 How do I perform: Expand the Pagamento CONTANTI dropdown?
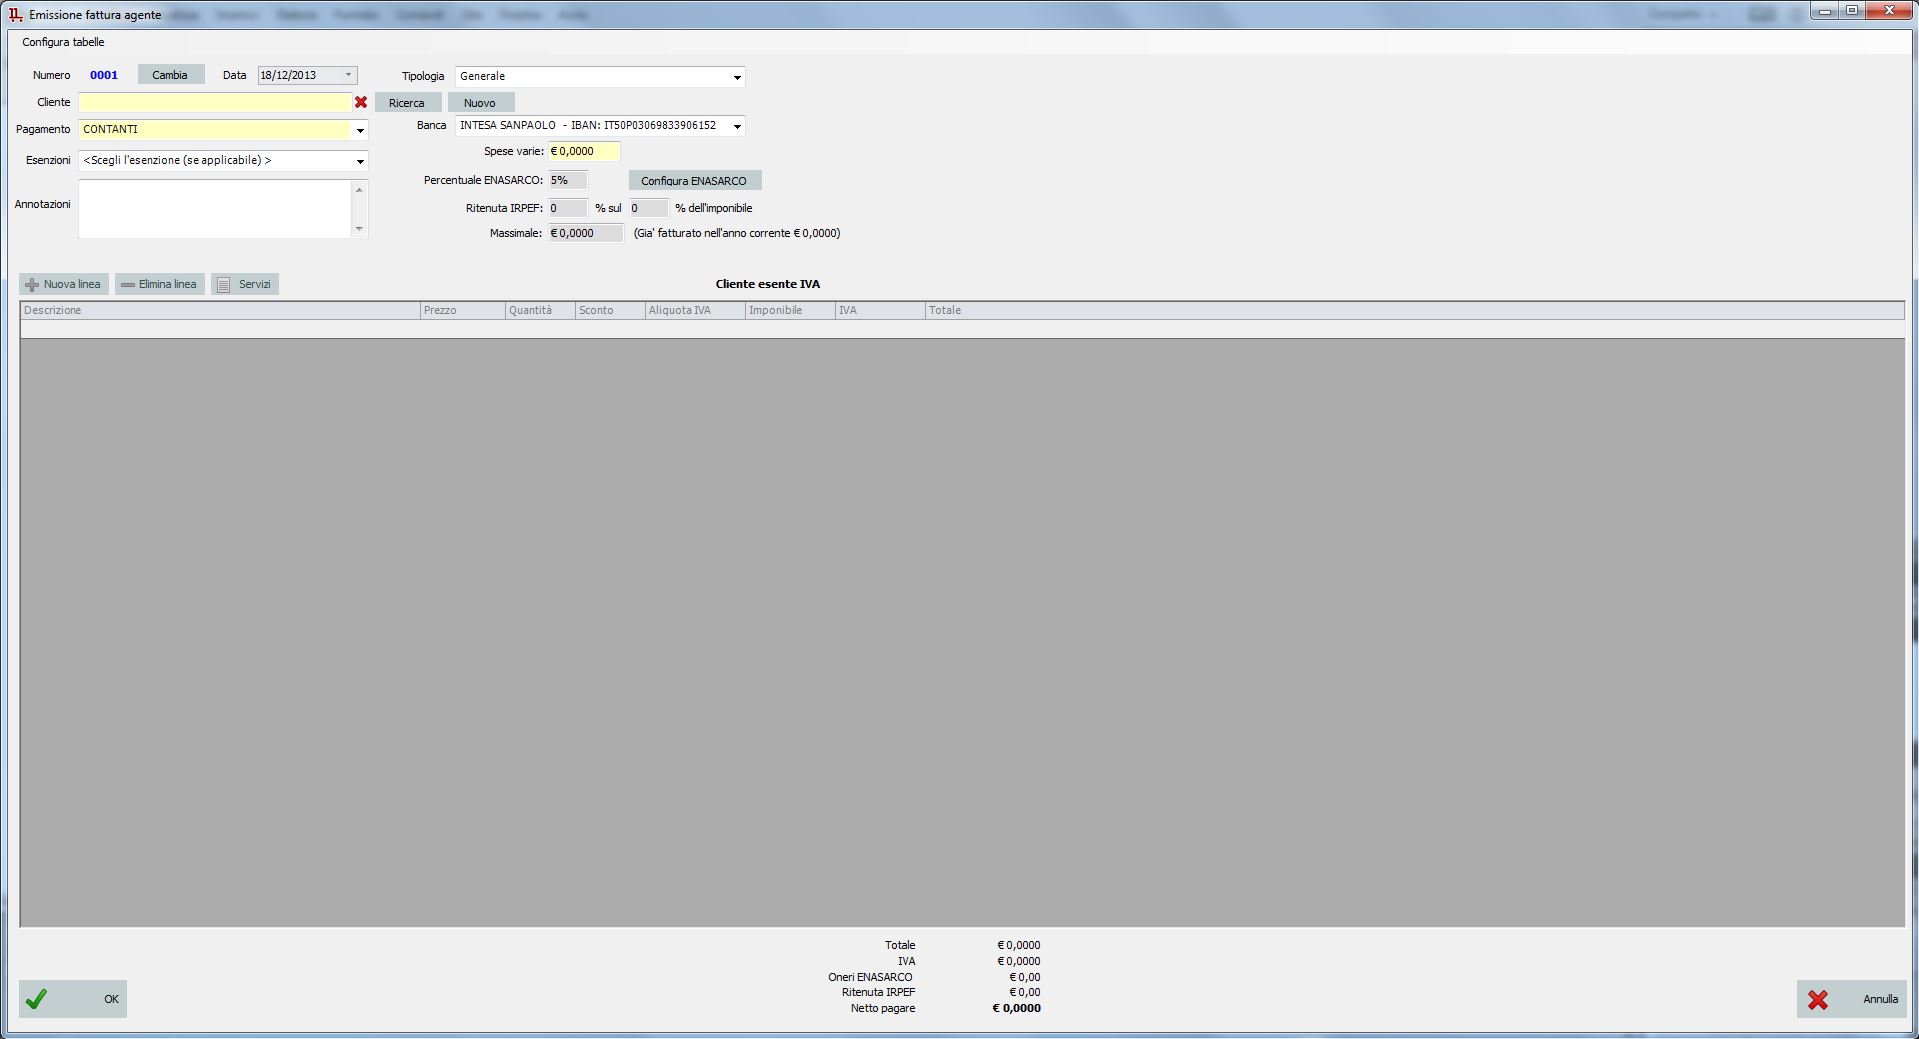[360, 130]
